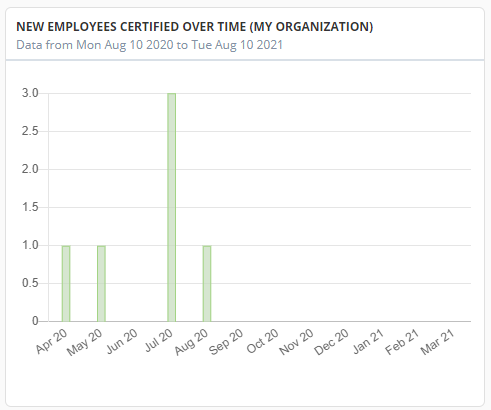Click the 1.5 y-axis value

(x=30, y=207)
